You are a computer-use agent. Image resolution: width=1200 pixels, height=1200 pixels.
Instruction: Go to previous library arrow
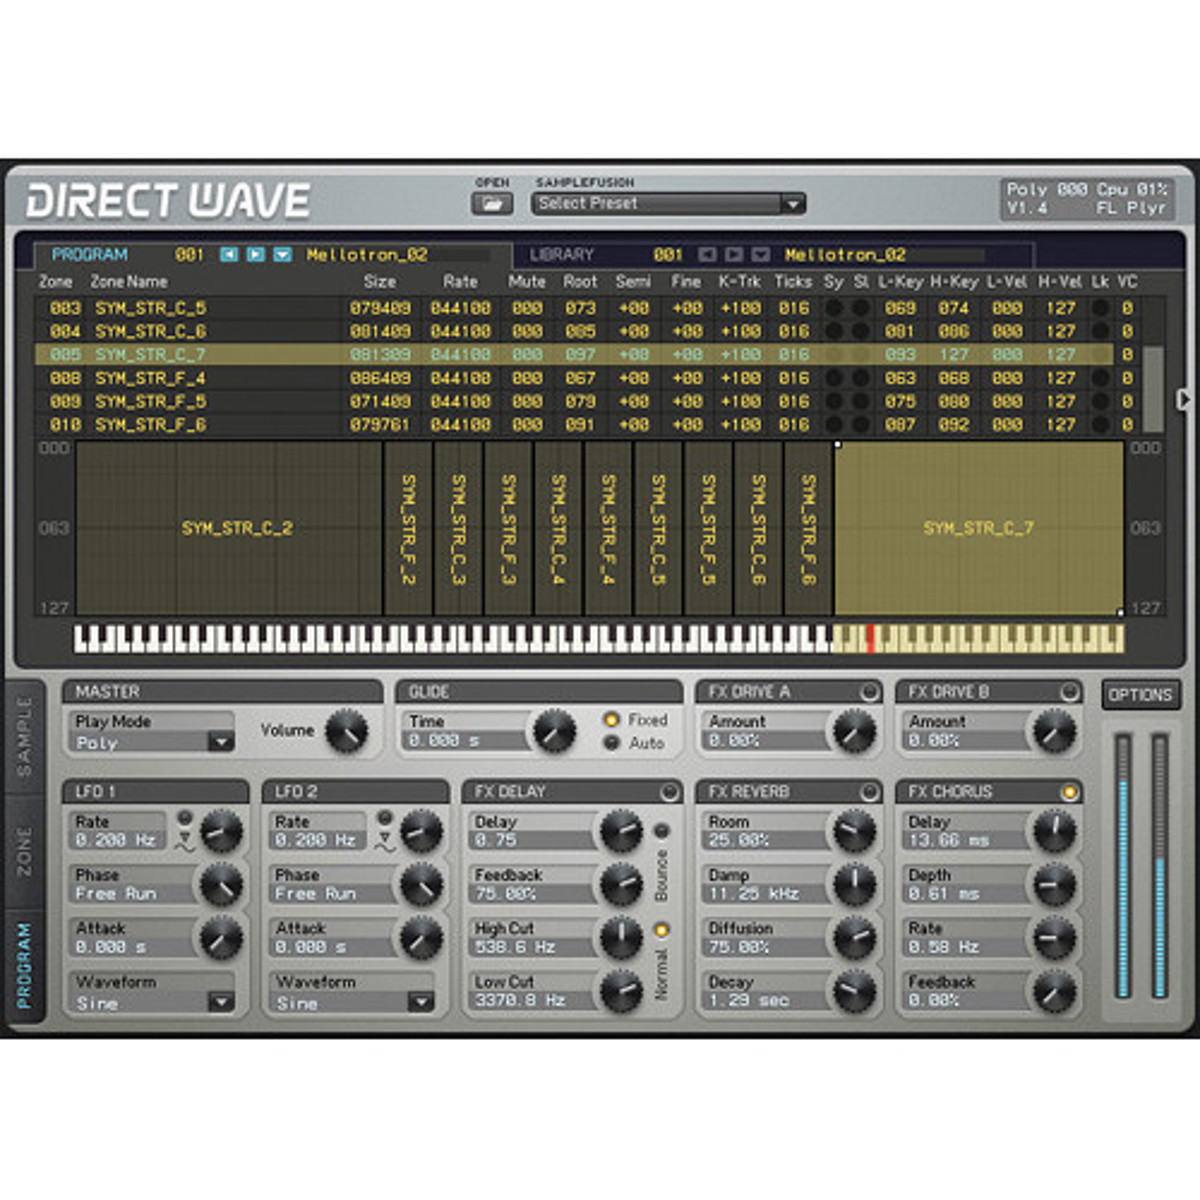707,255
